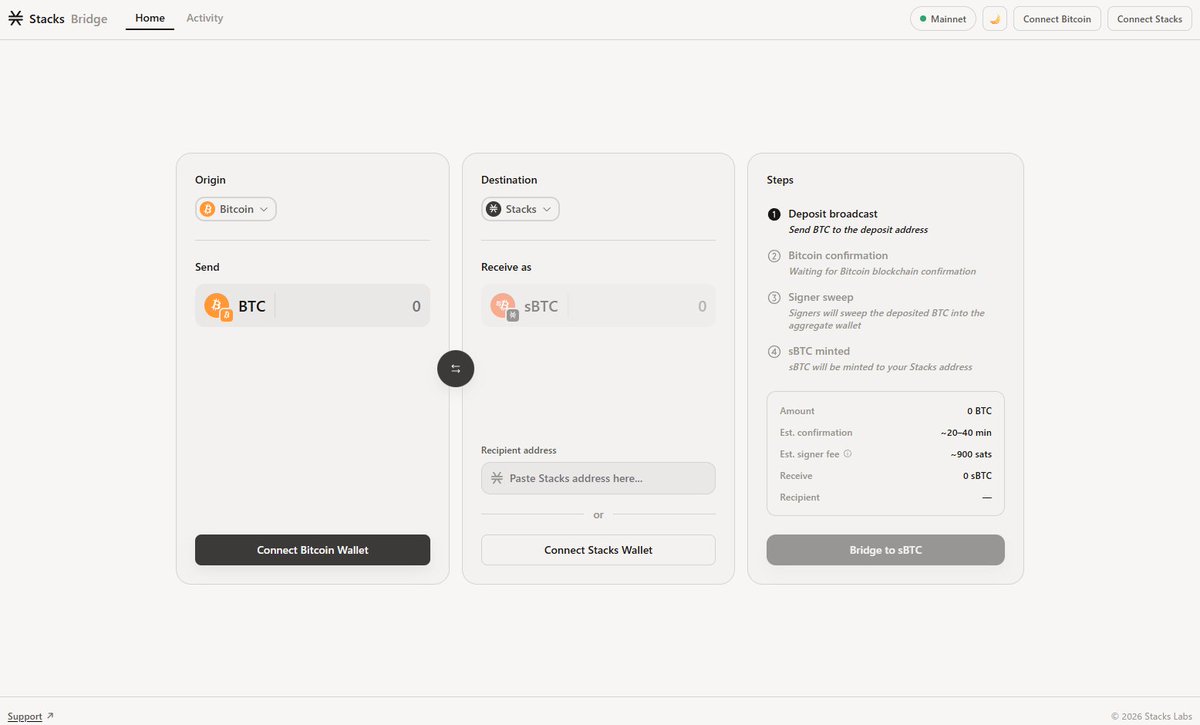The height and width of the screenshot is (725, 1200).
Task: Open the Support link in footer
Action: (25, 716)
